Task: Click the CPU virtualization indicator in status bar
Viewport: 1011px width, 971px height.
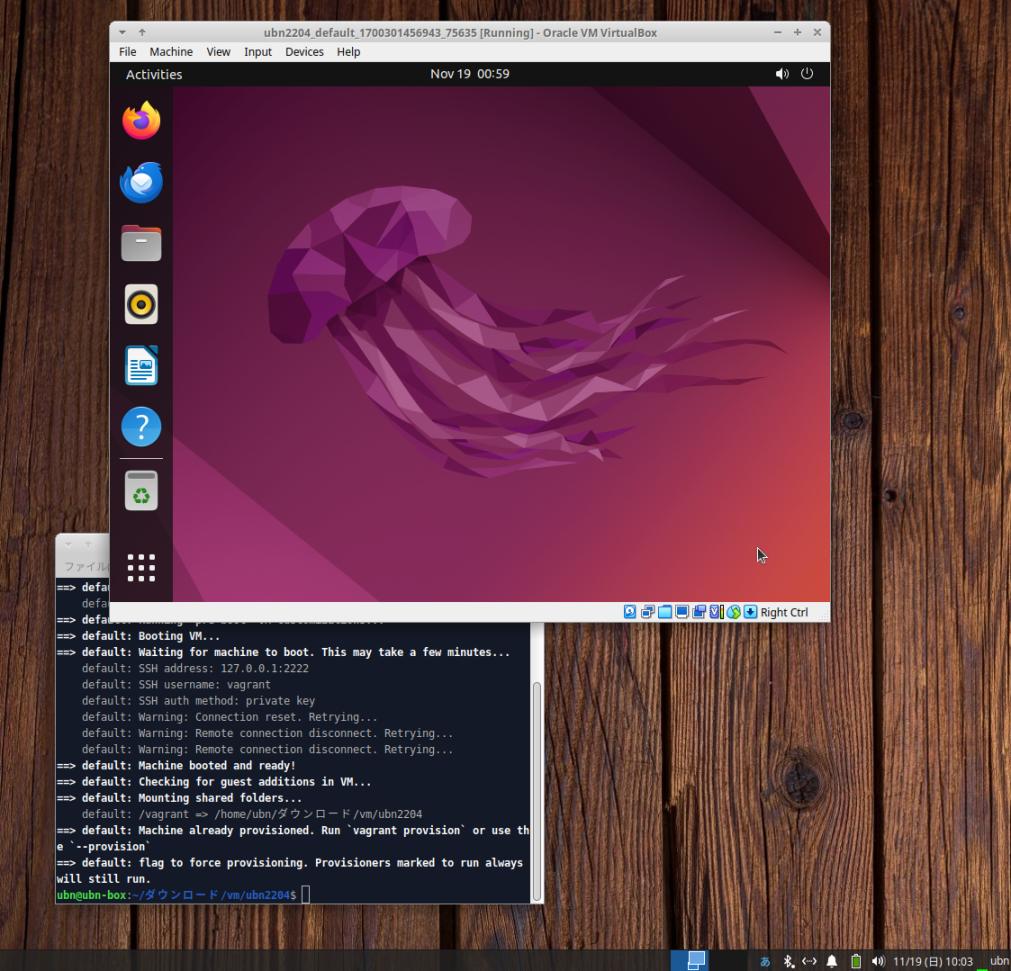Action: (x=716, y=612)
